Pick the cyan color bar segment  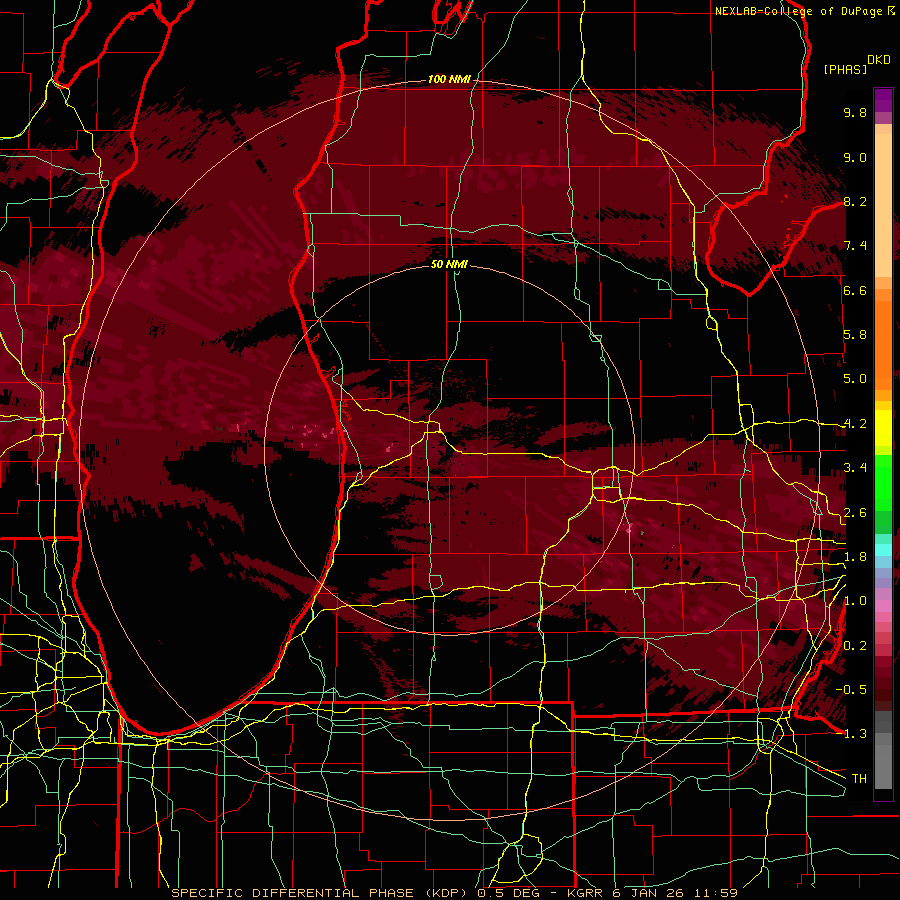pyautogui.click(x=883, y=550)
